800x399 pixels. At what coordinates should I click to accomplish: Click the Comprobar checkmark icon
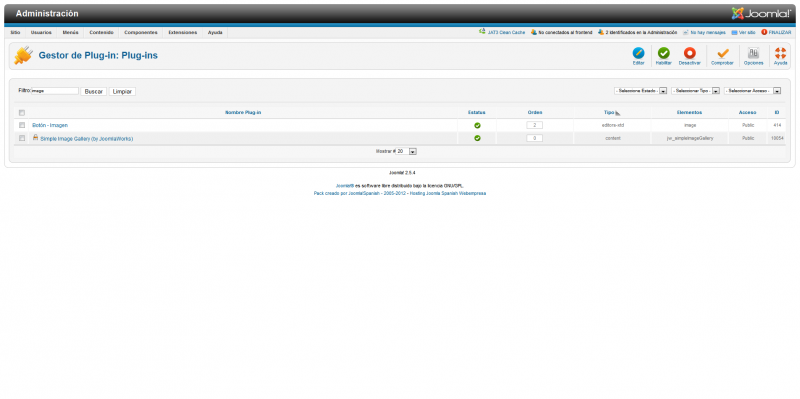pyautogui.click(x=722, y=53)
